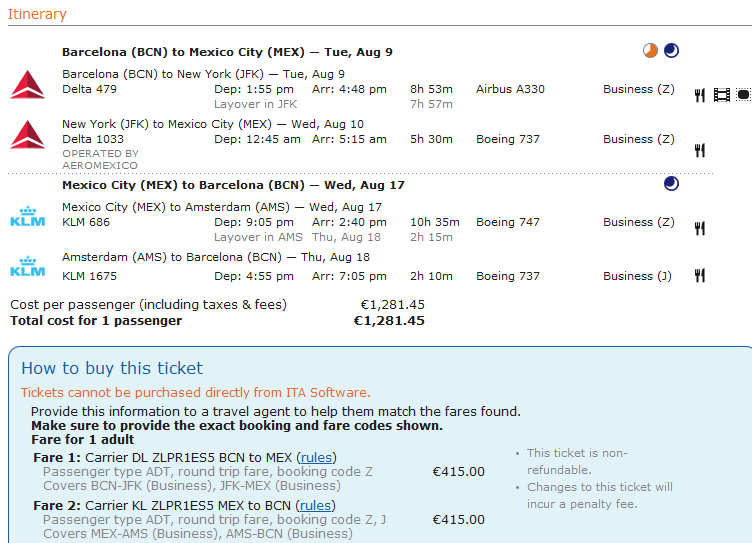The image size is (752, 543).
Task: Click the Delta logo for flight 1033
Action: [x=27, y=134]
